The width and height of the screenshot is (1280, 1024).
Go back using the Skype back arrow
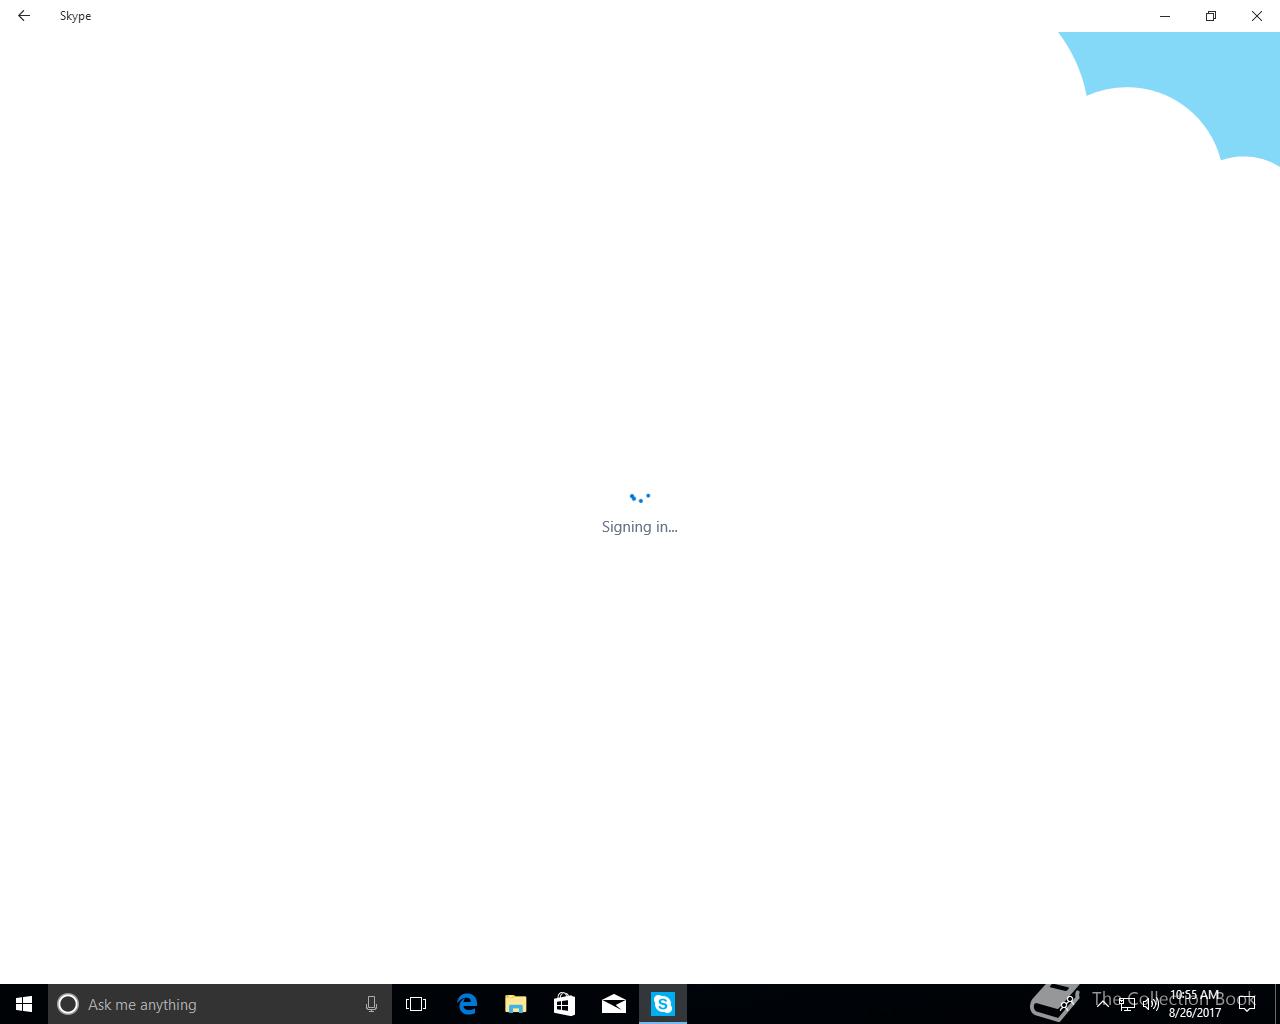click(24, 16)
